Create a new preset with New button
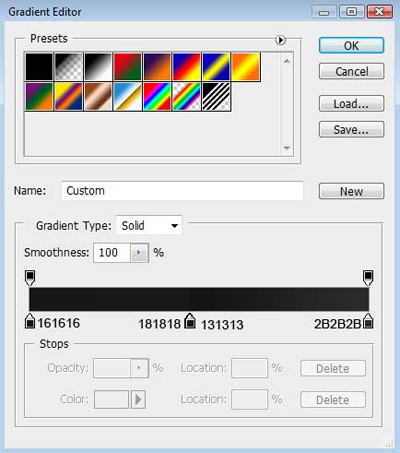400x453 pixels. (x=351, y=191)
